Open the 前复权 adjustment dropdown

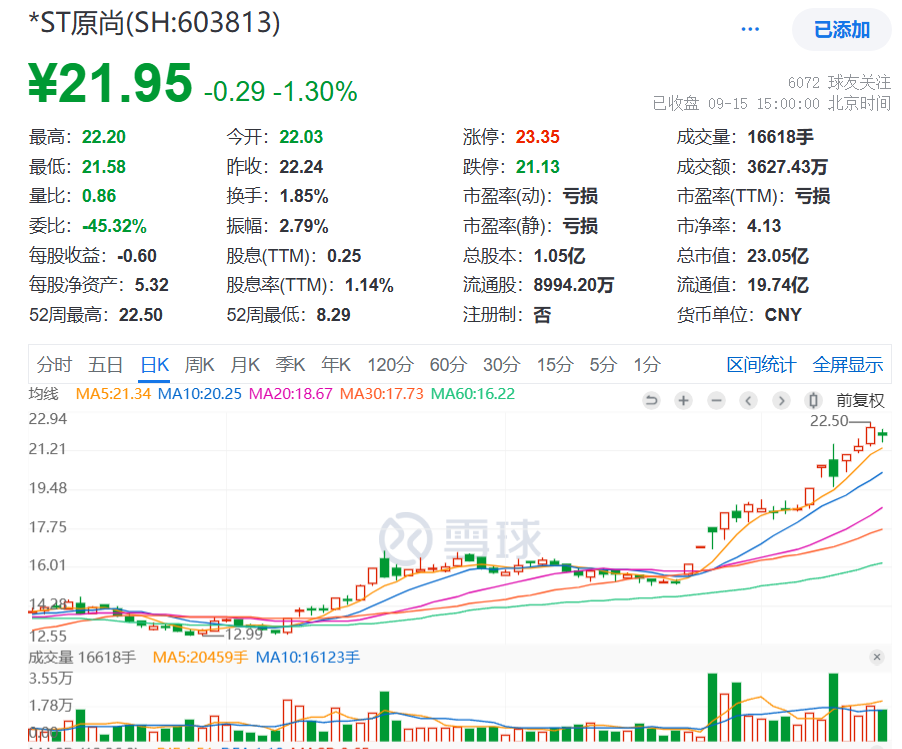click(860, 400)
